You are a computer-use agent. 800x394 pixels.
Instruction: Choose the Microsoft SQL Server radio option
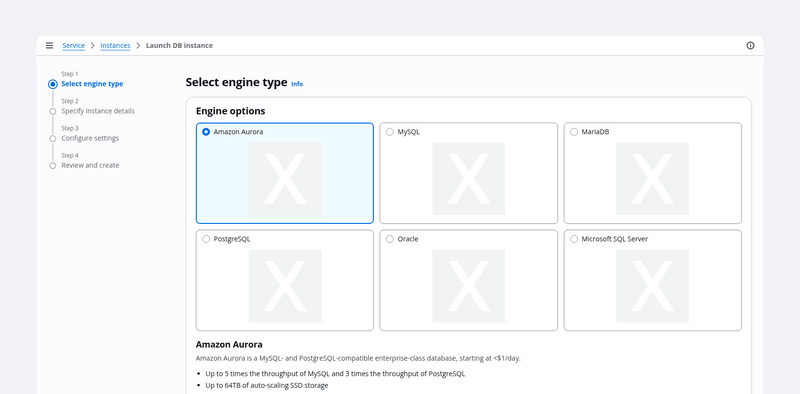click(x=574, y=239)
